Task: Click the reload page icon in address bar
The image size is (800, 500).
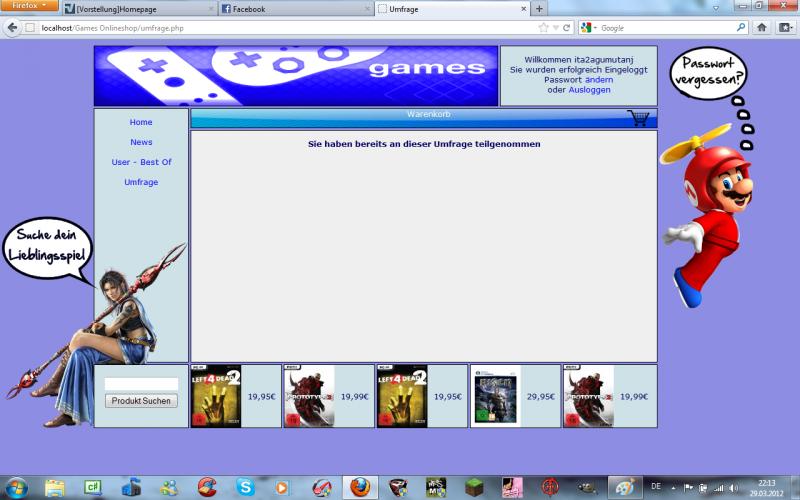Action: (567, 28)
